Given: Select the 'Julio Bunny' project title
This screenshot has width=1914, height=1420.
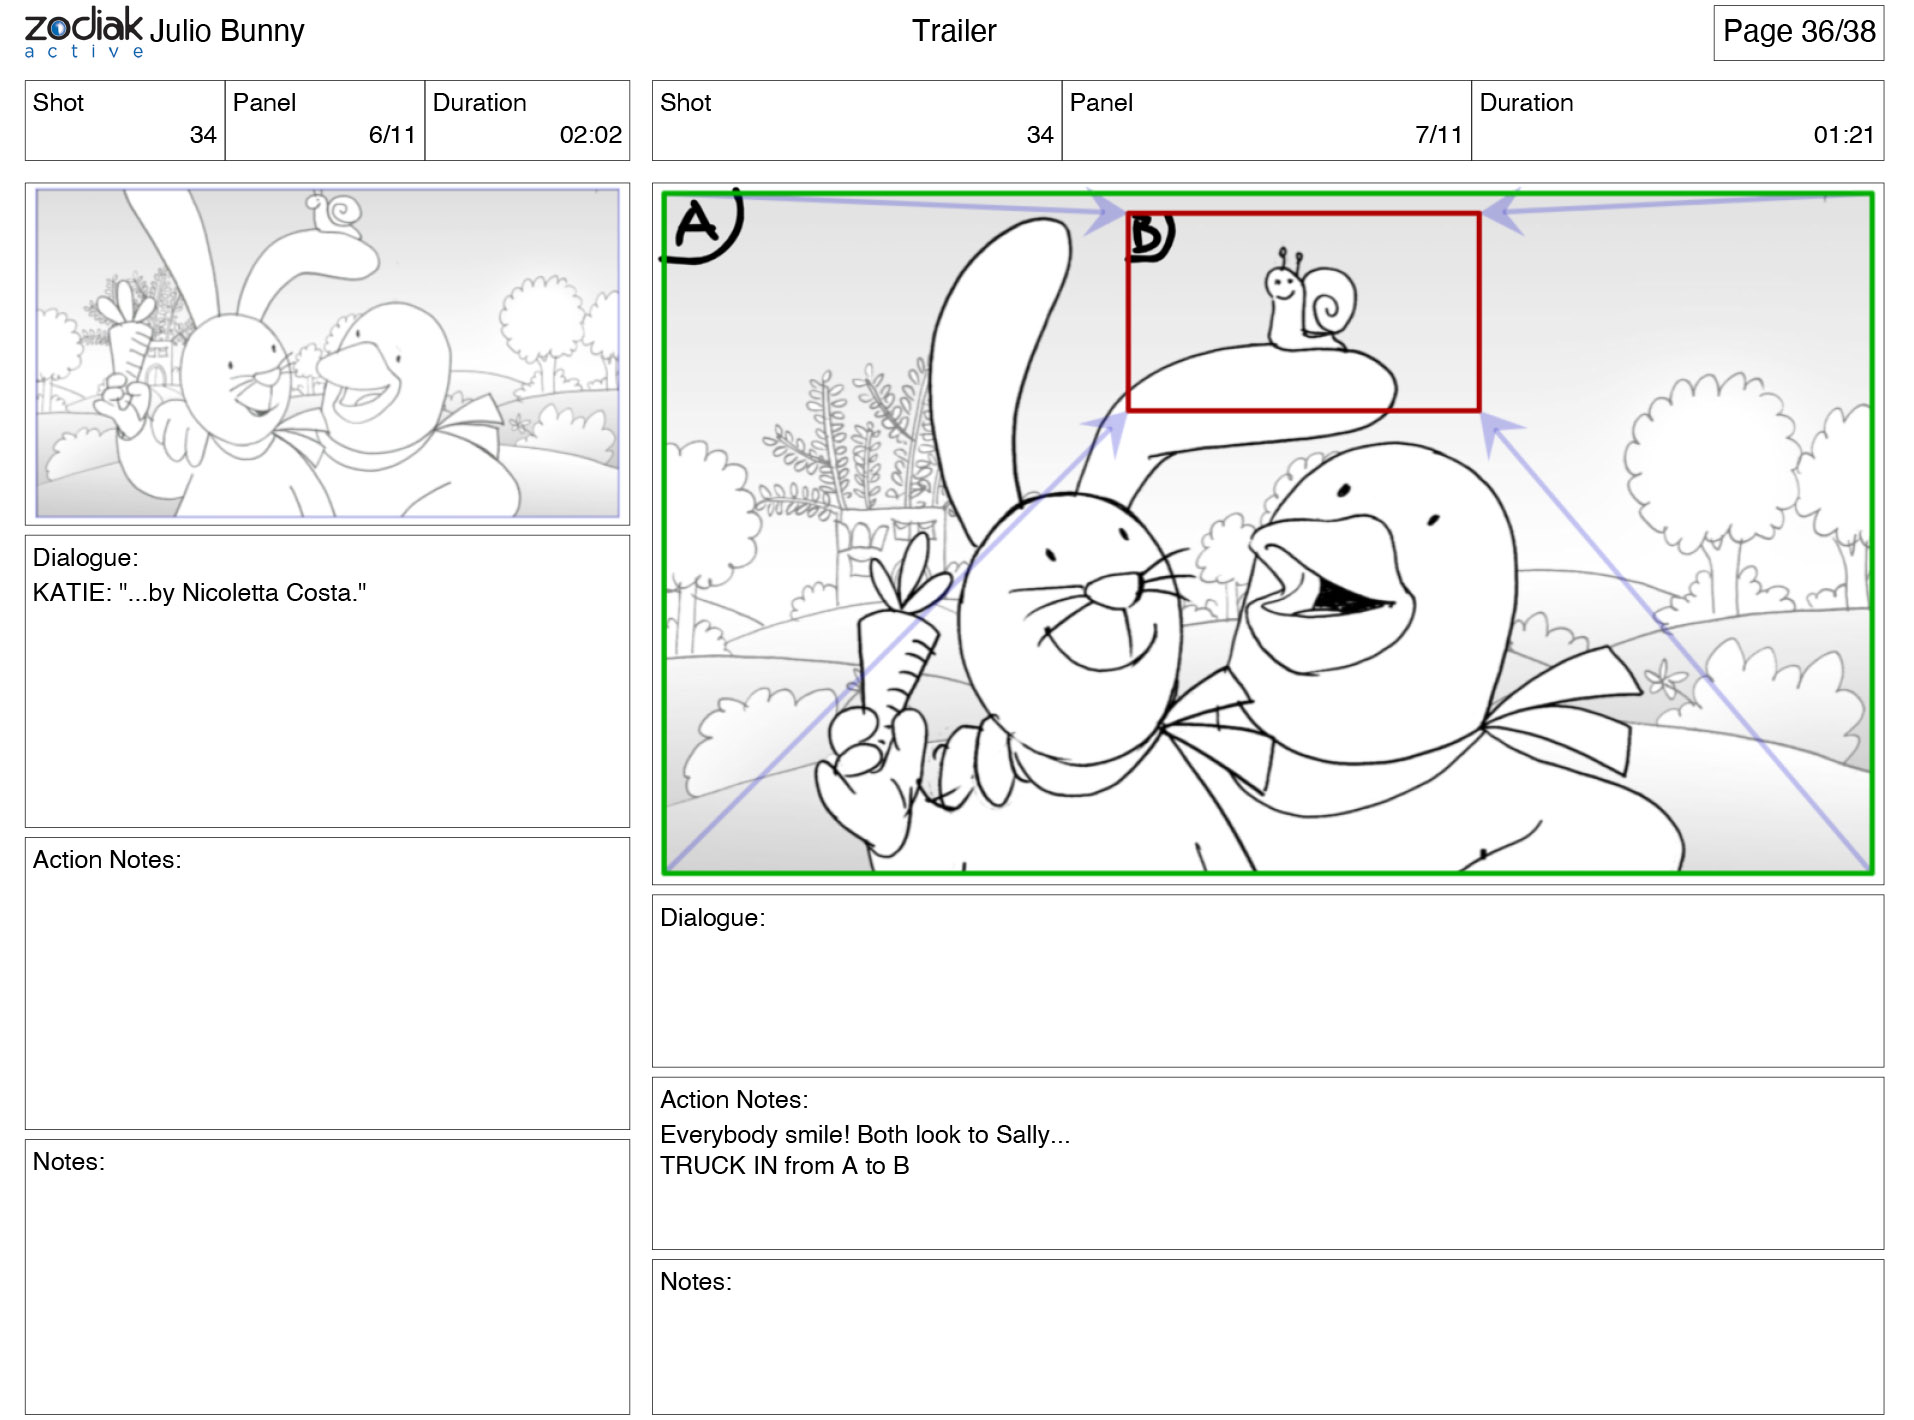Looking at the screenshot, I should click(x=227, y=31).
